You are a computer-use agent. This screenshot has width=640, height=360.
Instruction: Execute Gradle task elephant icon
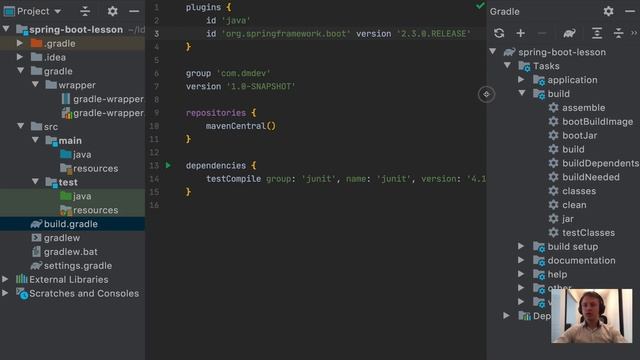click(569, 33)
